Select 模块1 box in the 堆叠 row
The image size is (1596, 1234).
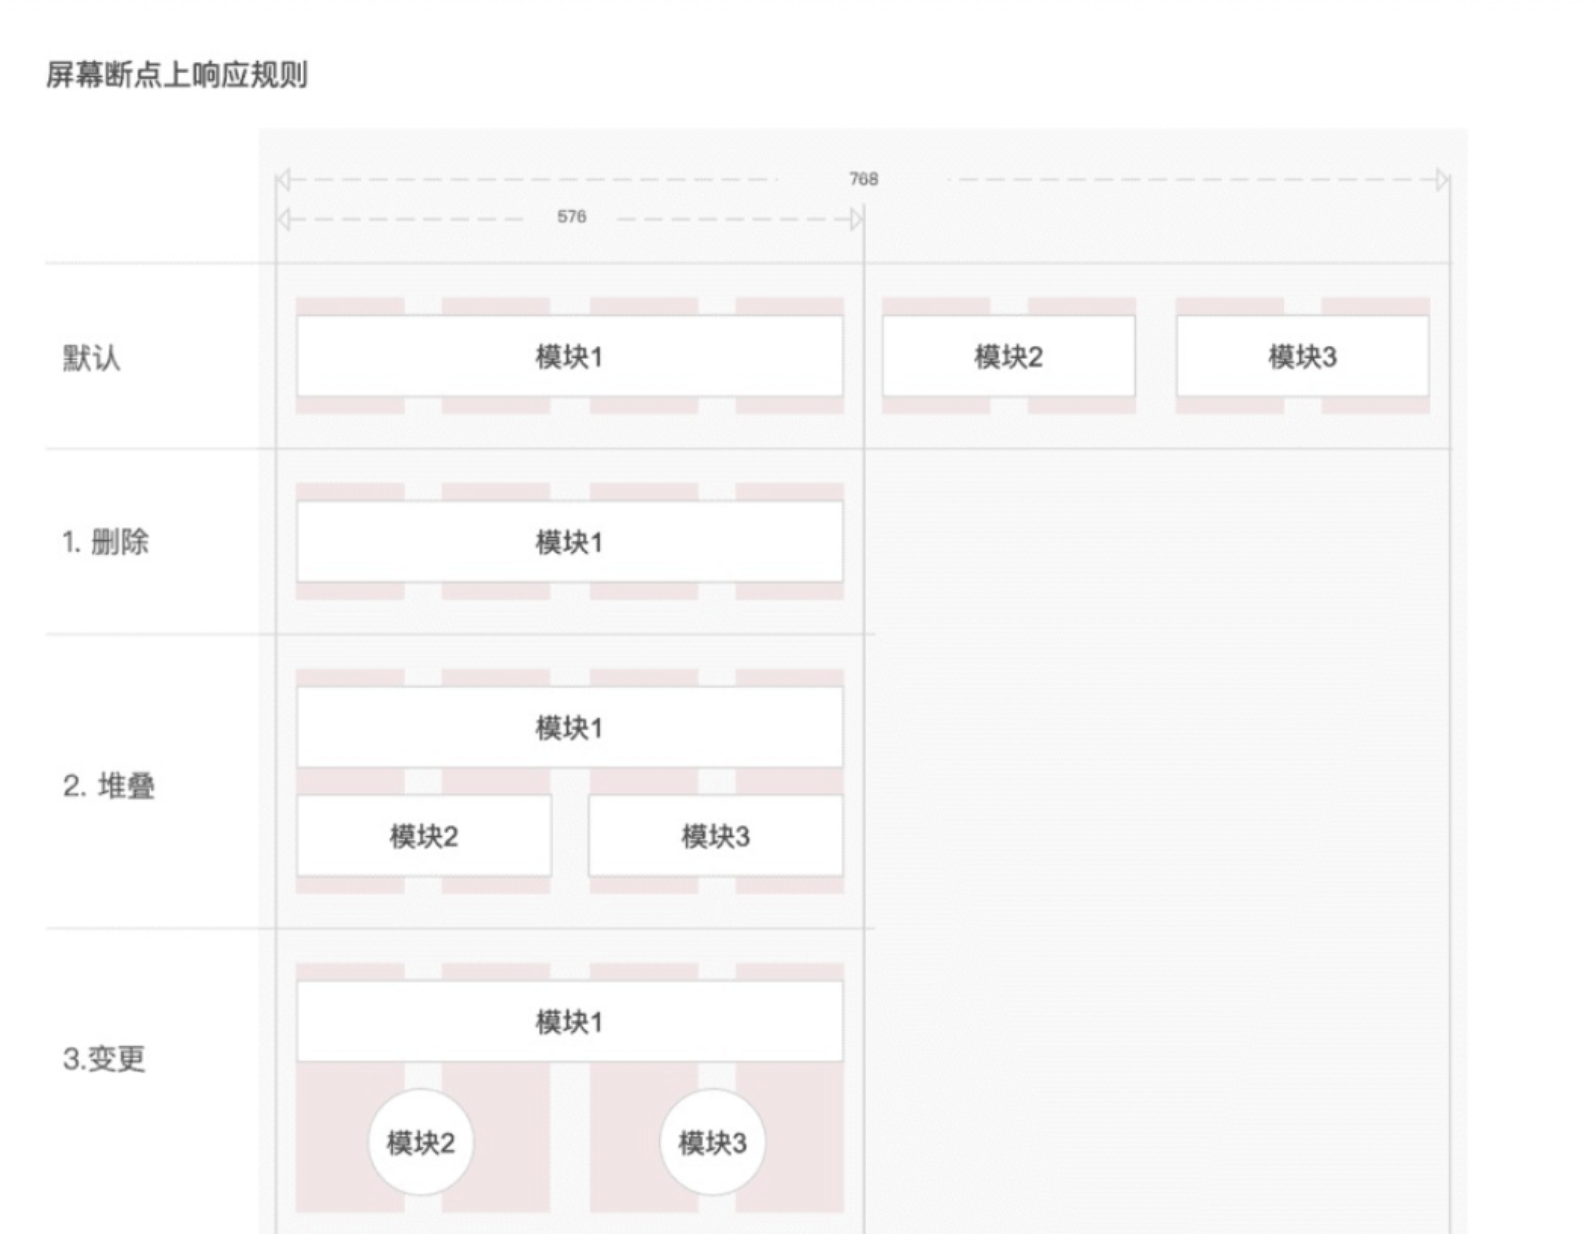point(570,727)
